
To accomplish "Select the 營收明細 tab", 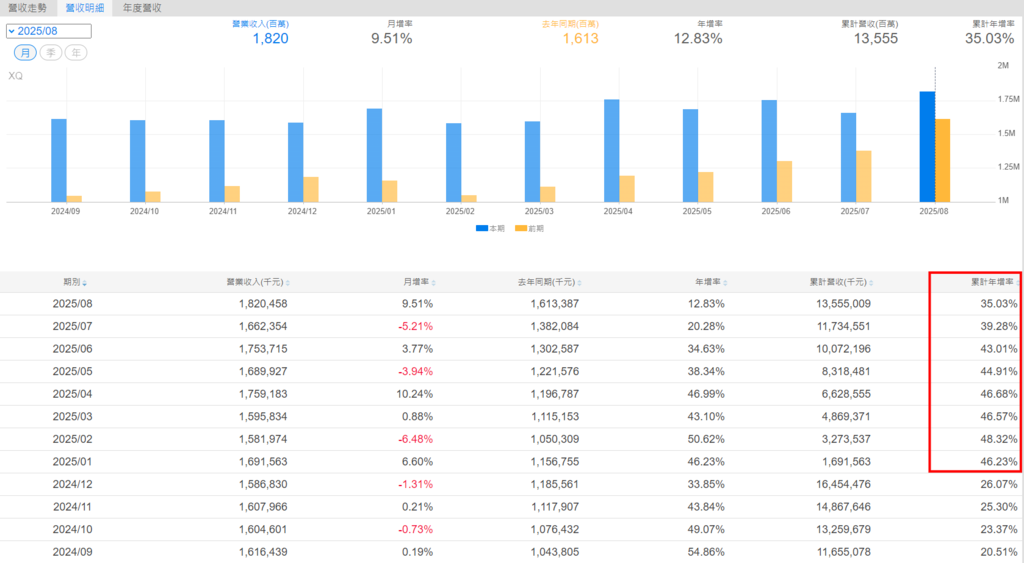I will pos(85,8).
